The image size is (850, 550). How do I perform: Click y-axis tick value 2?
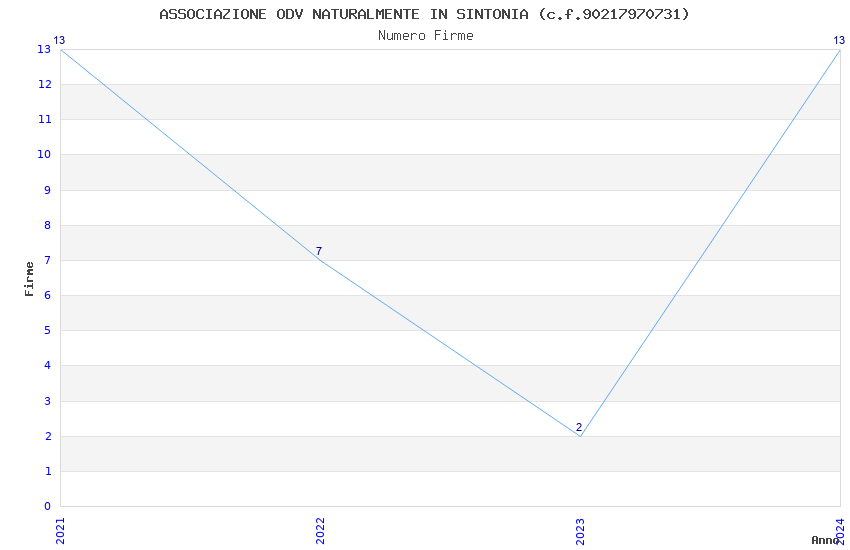(x=48, y=436)
